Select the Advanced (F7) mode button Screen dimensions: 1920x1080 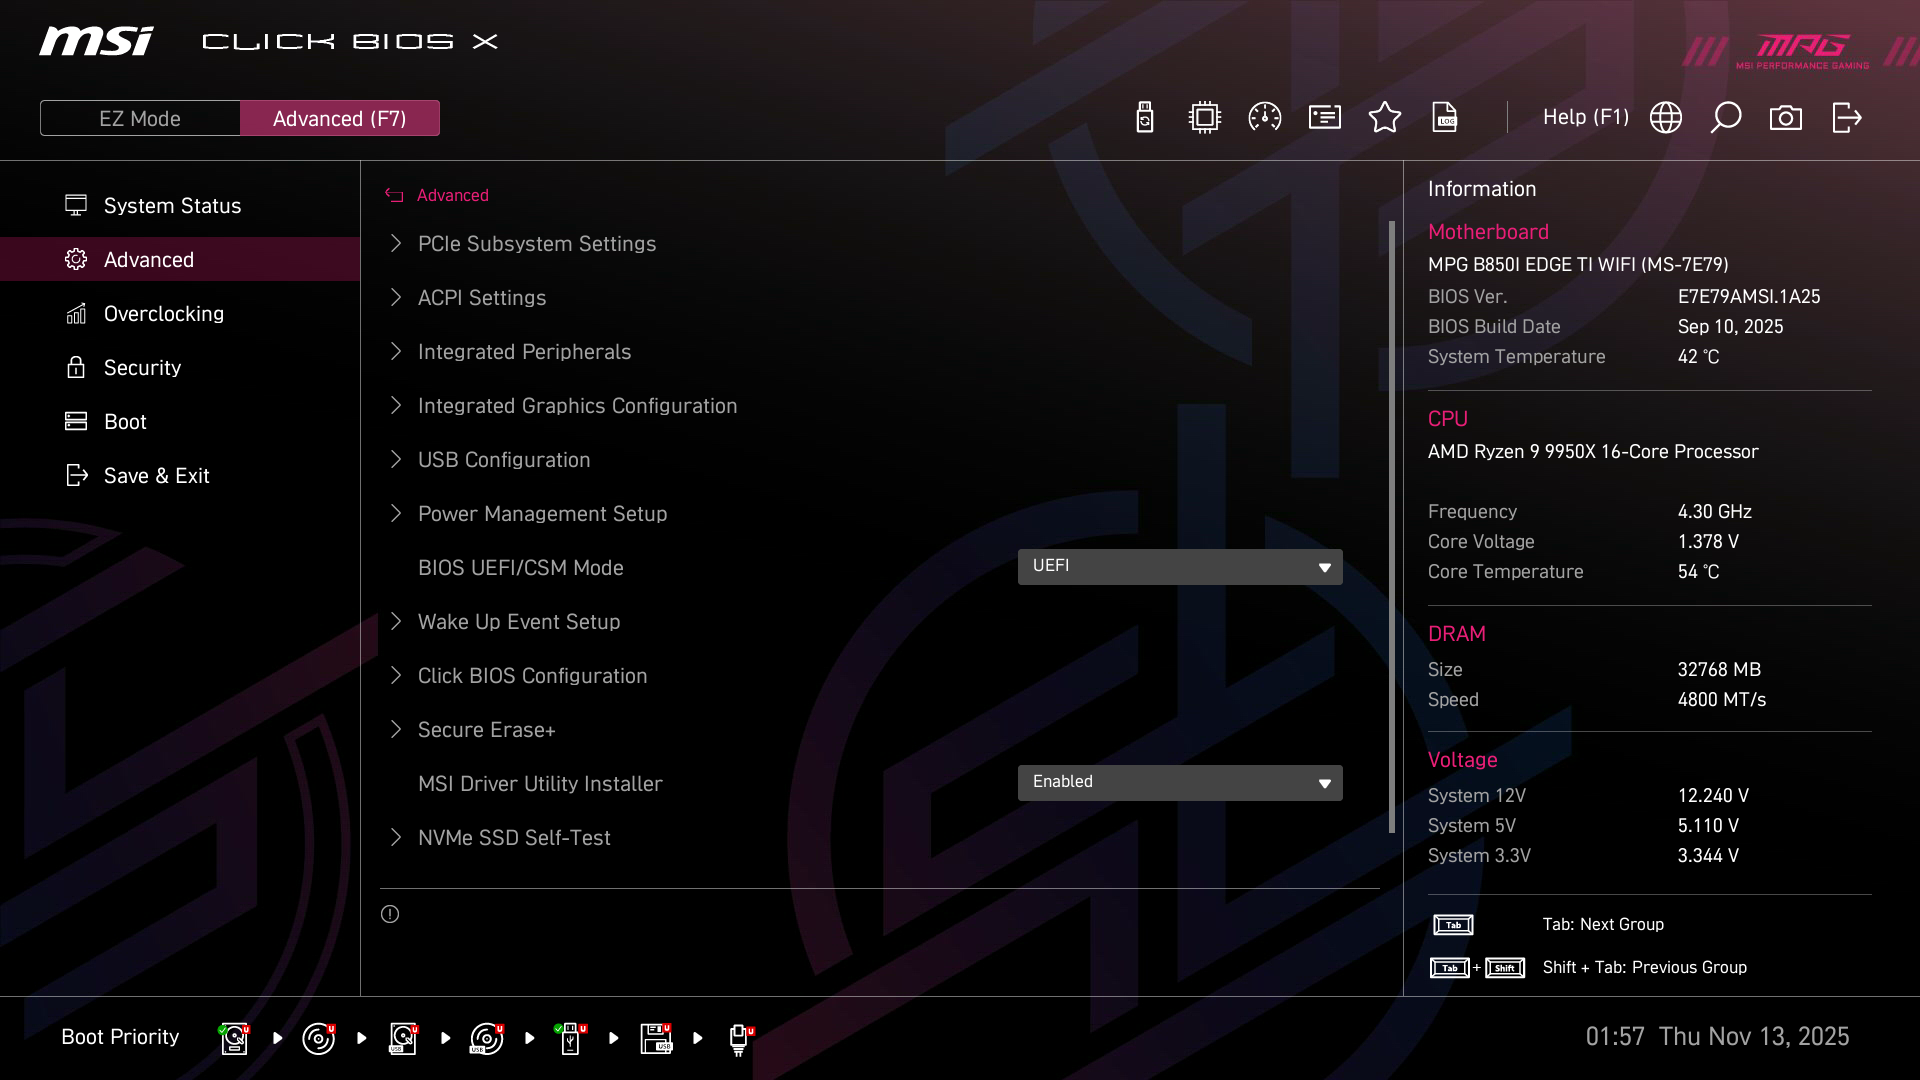(339, 118)
